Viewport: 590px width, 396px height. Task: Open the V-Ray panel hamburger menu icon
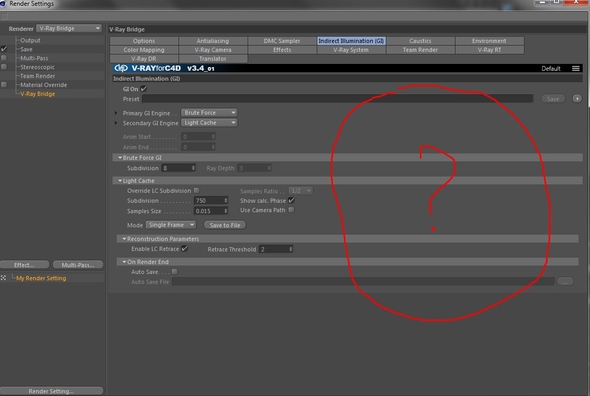[x=575, y=69]
